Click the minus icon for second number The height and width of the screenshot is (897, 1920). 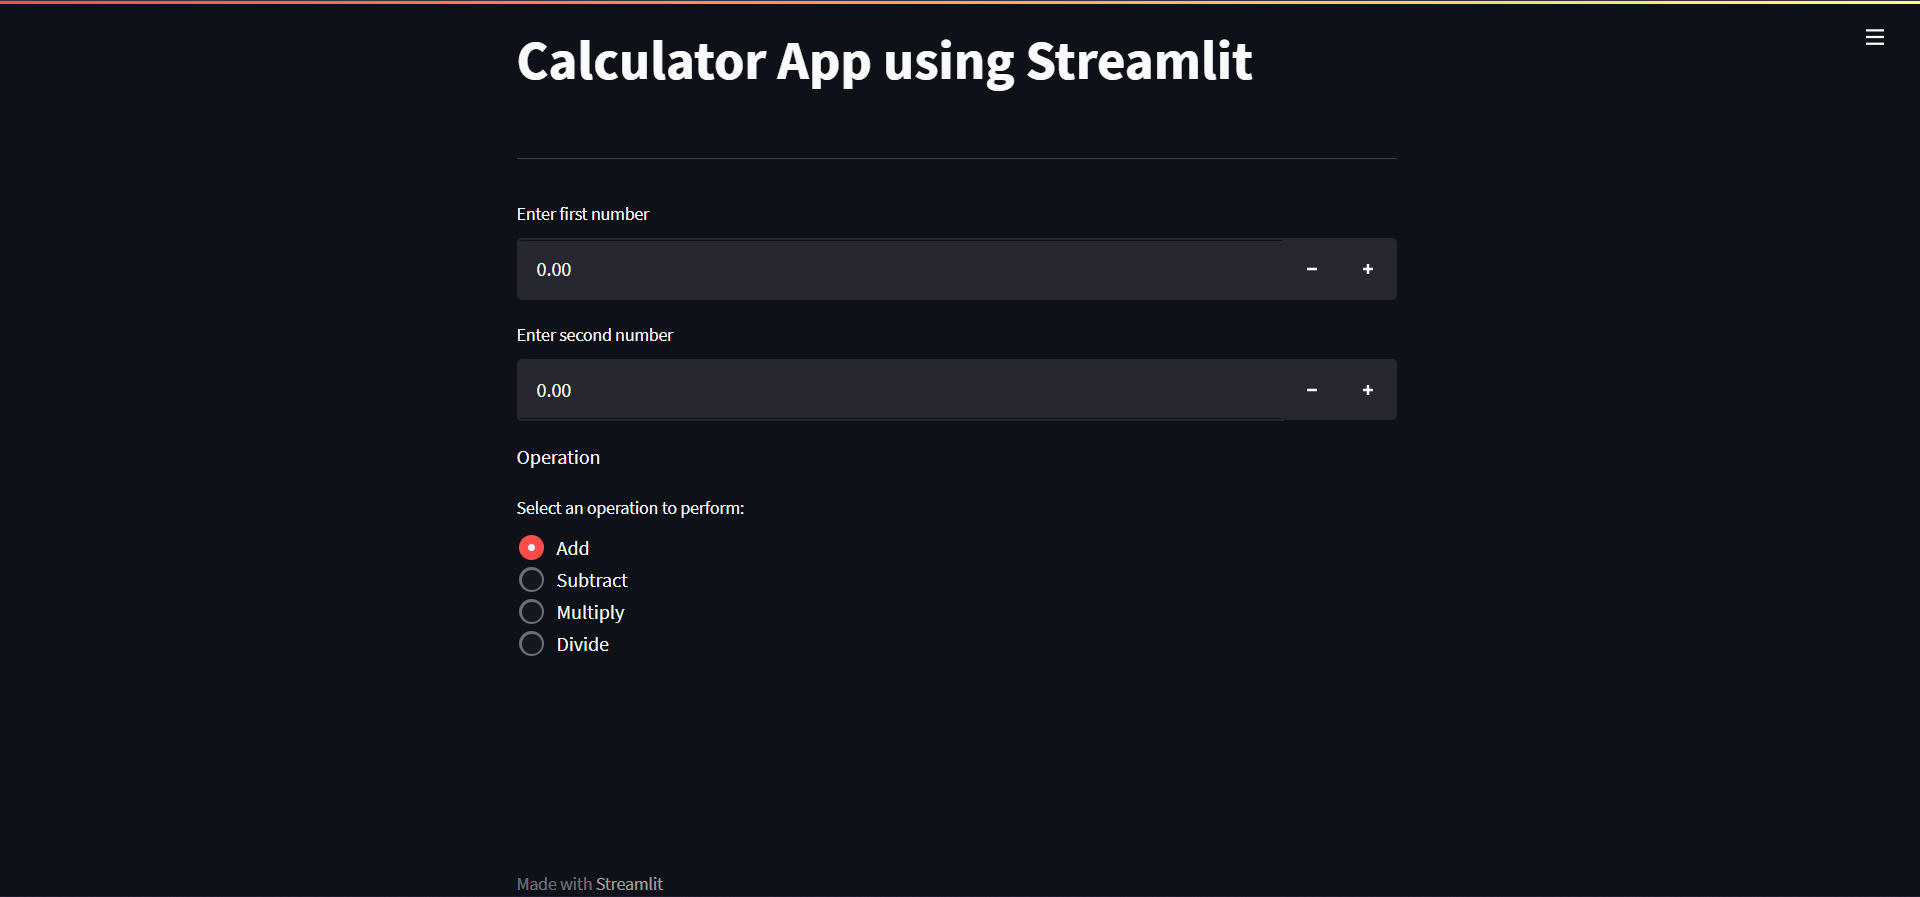point(1311,390)
